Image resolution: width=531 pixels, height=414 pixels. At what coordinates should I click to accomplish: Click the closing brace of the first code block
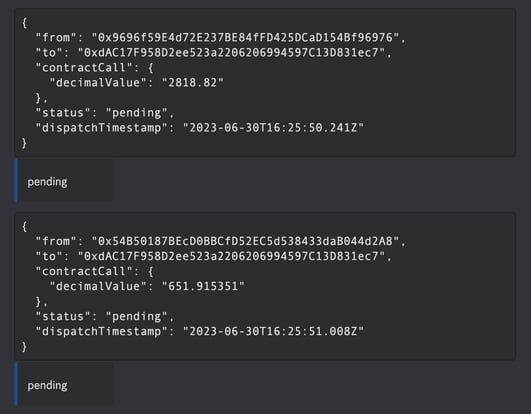pos(24,143)
